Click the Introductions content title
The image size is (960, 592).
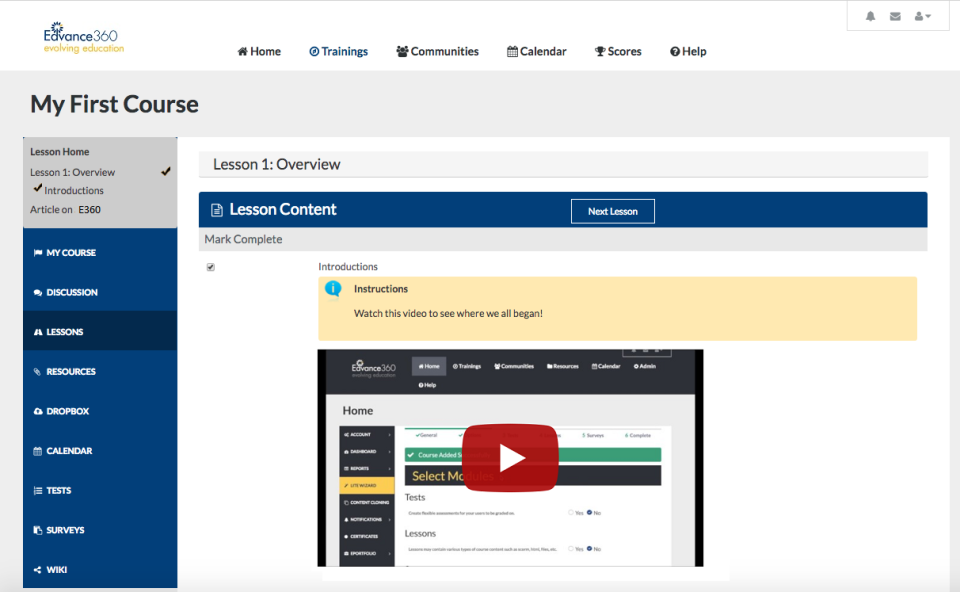click(348, 266)
